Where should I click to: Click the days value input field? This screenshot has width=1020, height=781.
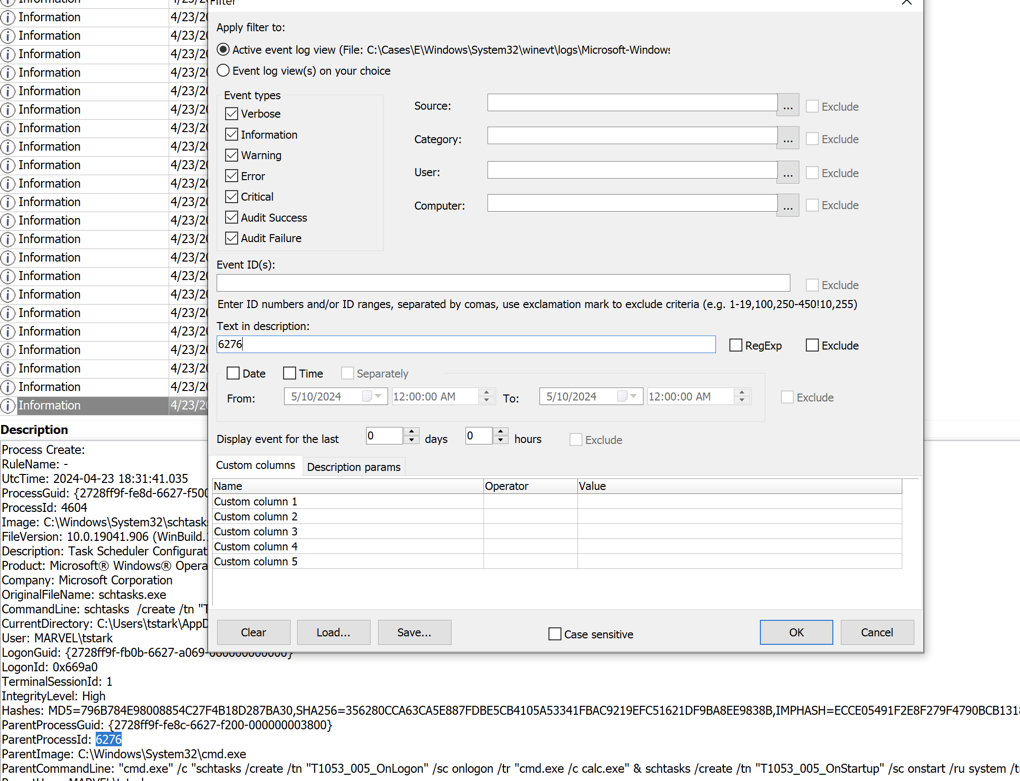tap(385, 436)
